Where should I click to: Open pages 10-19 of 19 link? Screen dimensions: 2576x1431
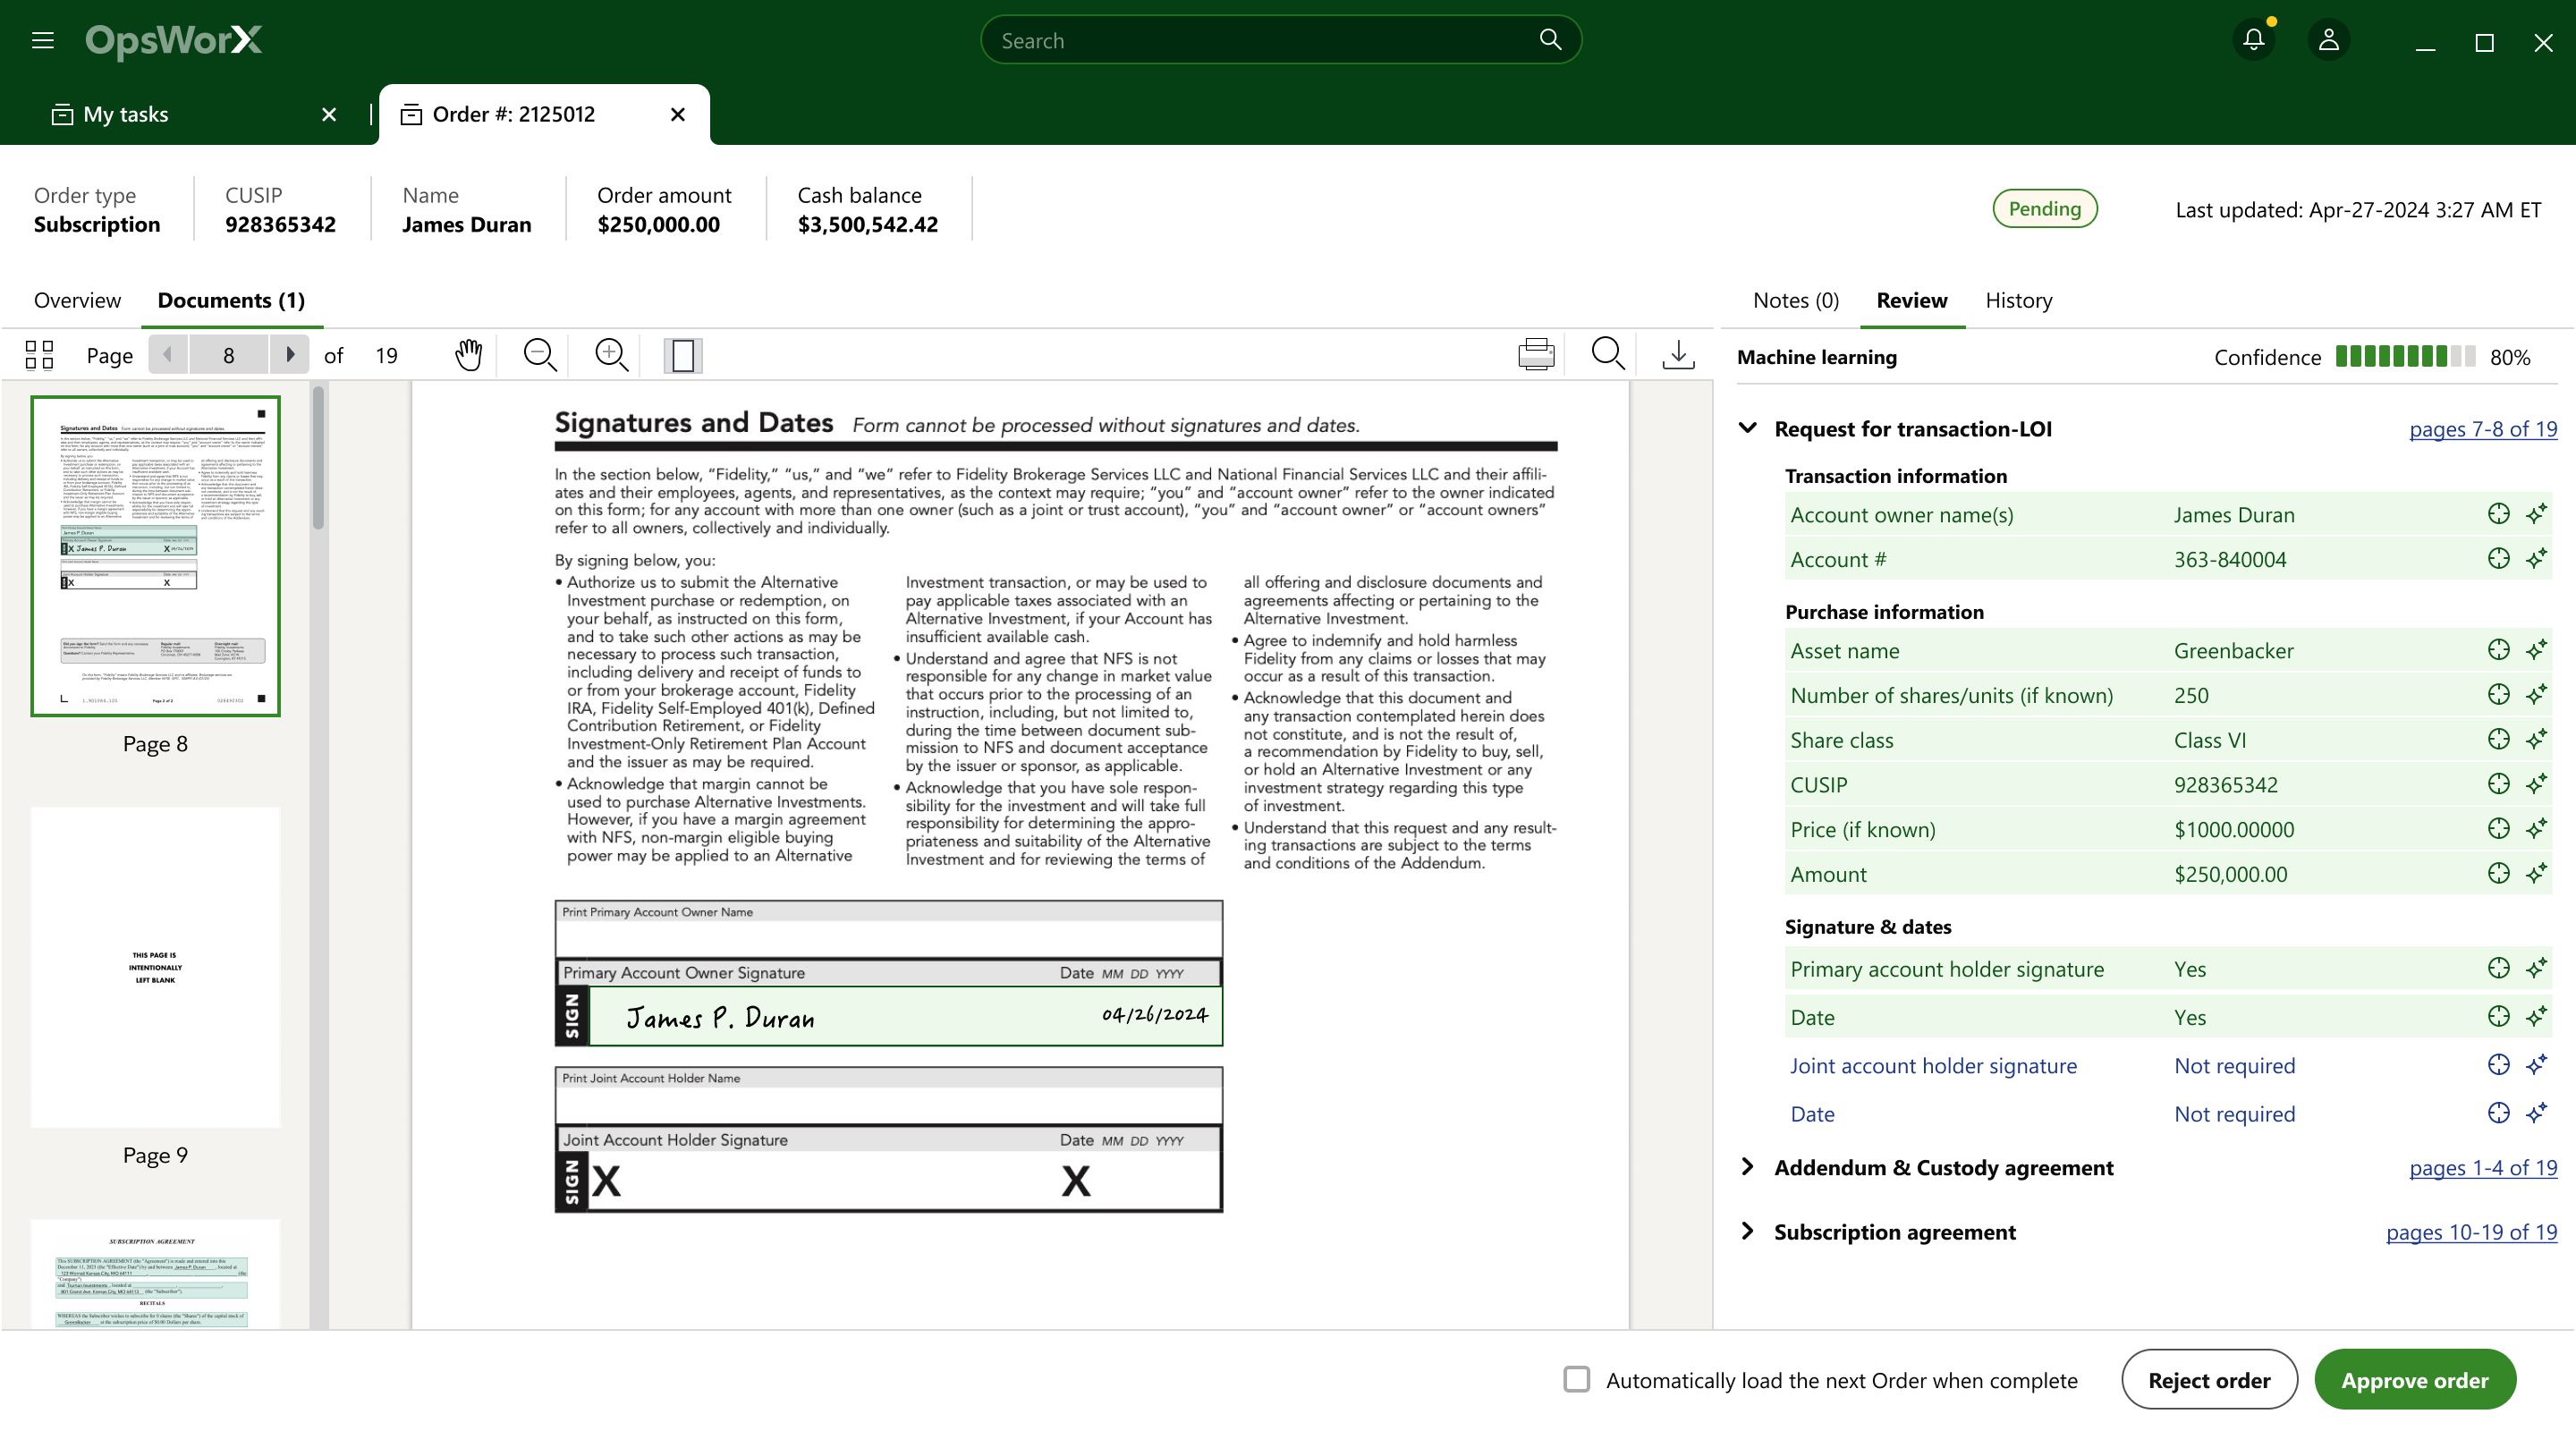[2470, 1232]
